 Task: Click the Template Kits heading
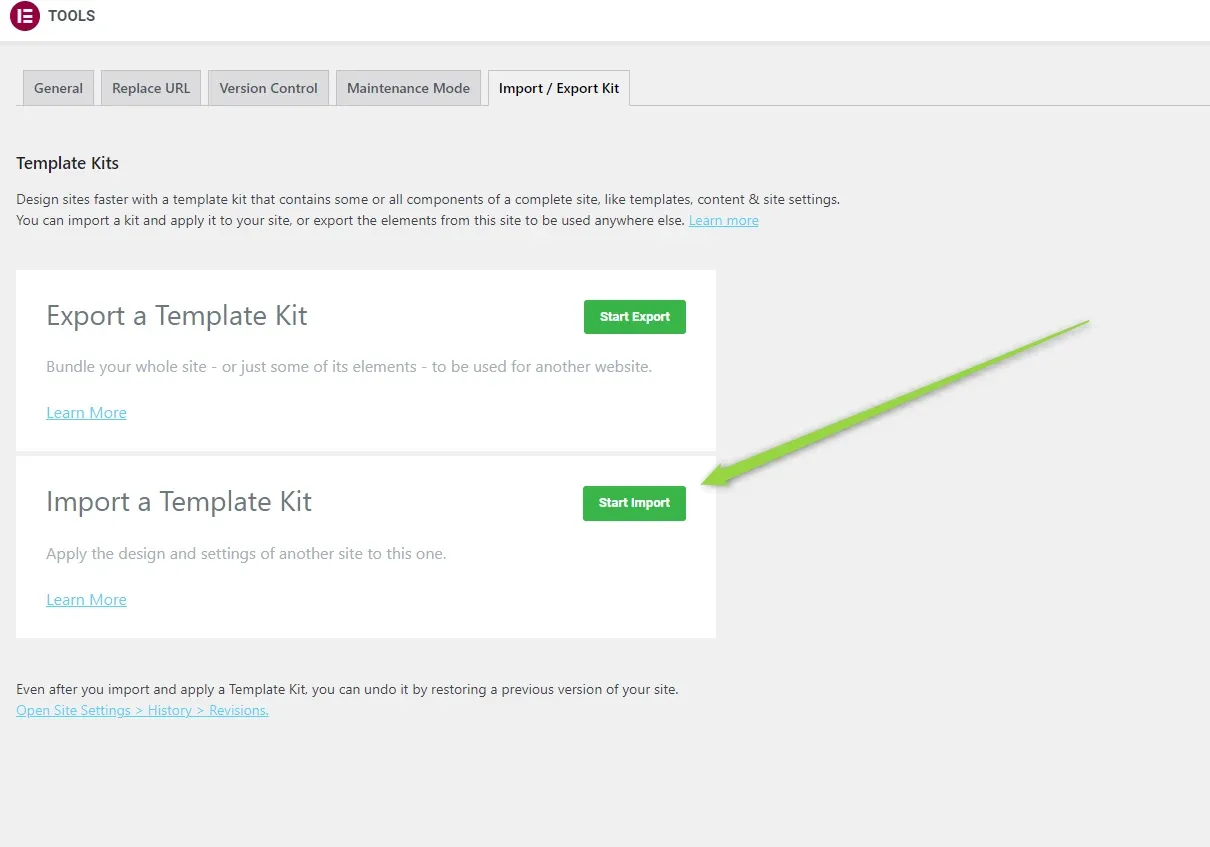coord(67,163)
